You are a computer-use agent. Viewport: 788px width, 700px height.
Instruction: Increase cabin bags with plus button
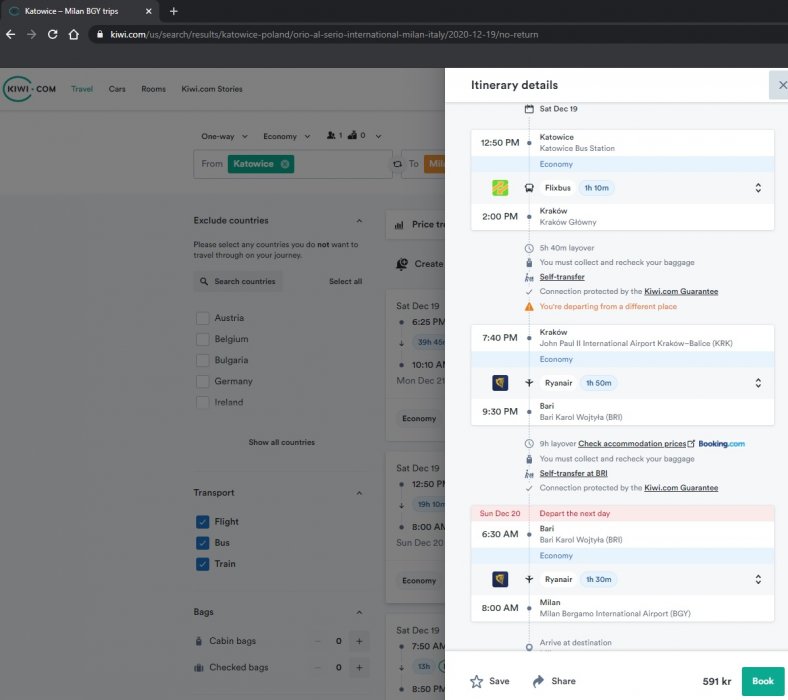[360, 641]
